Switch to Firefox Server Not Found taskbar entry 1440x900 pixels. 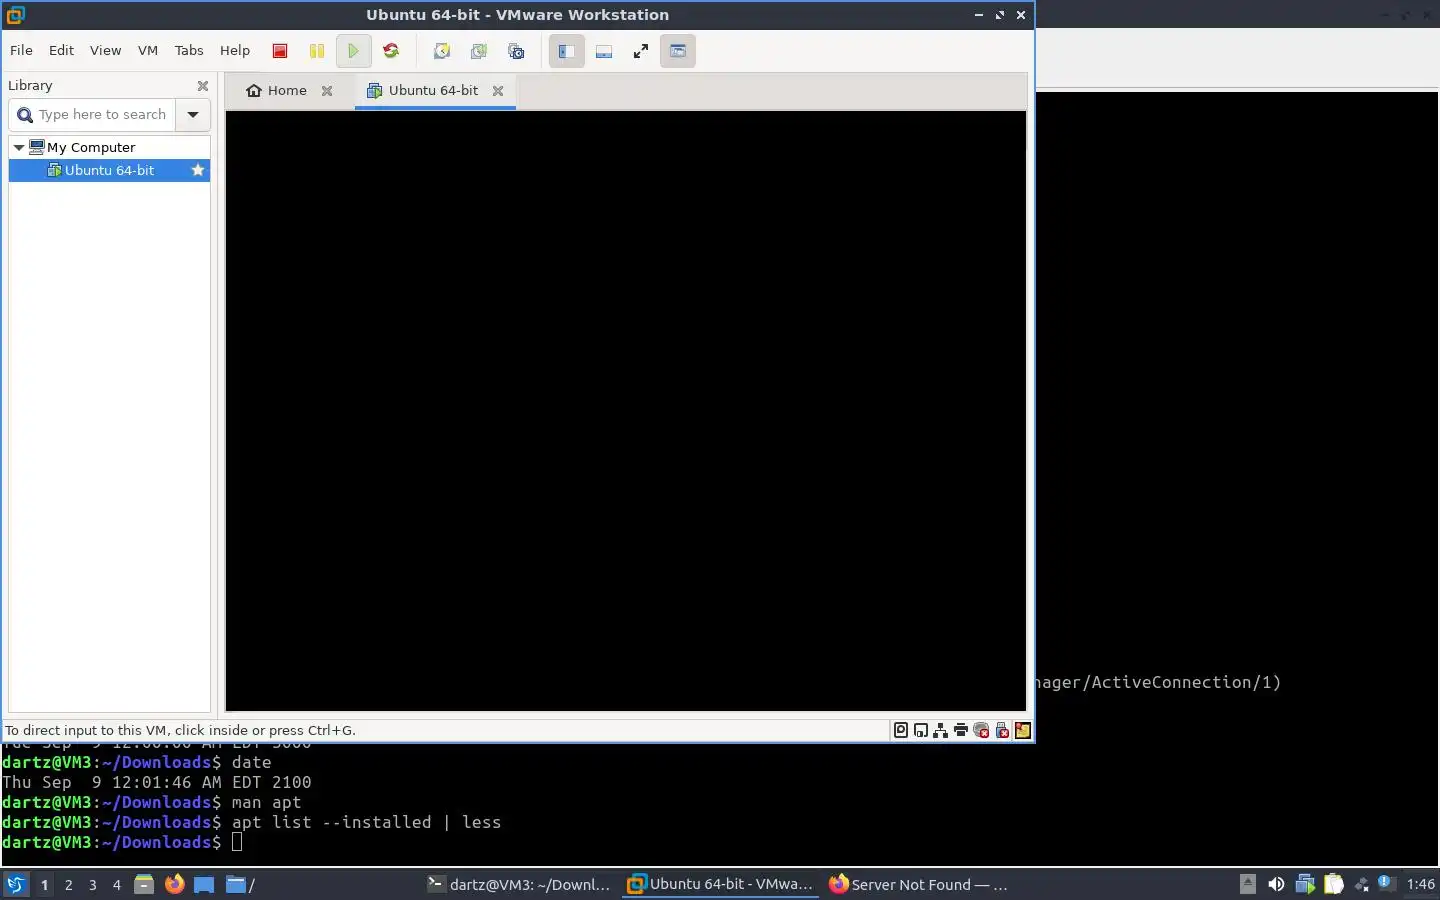[x=920, y=884]
